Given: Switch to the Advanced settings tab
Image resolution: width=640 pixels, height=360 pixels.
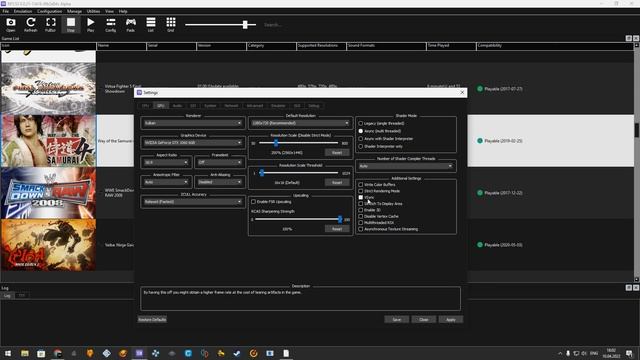Looking at the screenshot, I should point(255,106).
